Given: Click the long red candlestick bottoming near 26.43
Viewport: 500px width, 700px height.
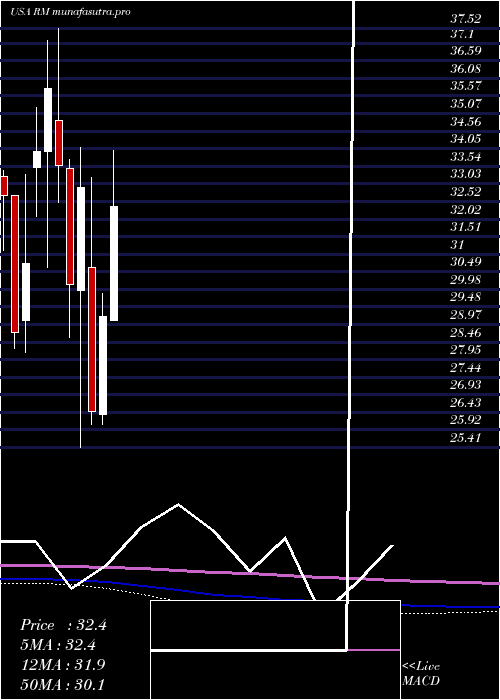Looking at the screenshot, I should coord(92,339).
